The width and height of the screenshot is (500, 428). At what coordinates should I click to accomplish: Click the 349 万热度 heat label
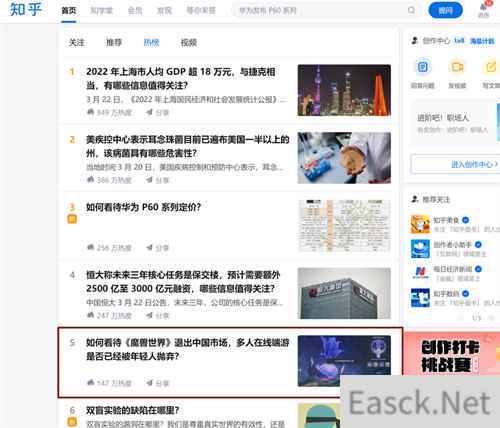point(109,113)
